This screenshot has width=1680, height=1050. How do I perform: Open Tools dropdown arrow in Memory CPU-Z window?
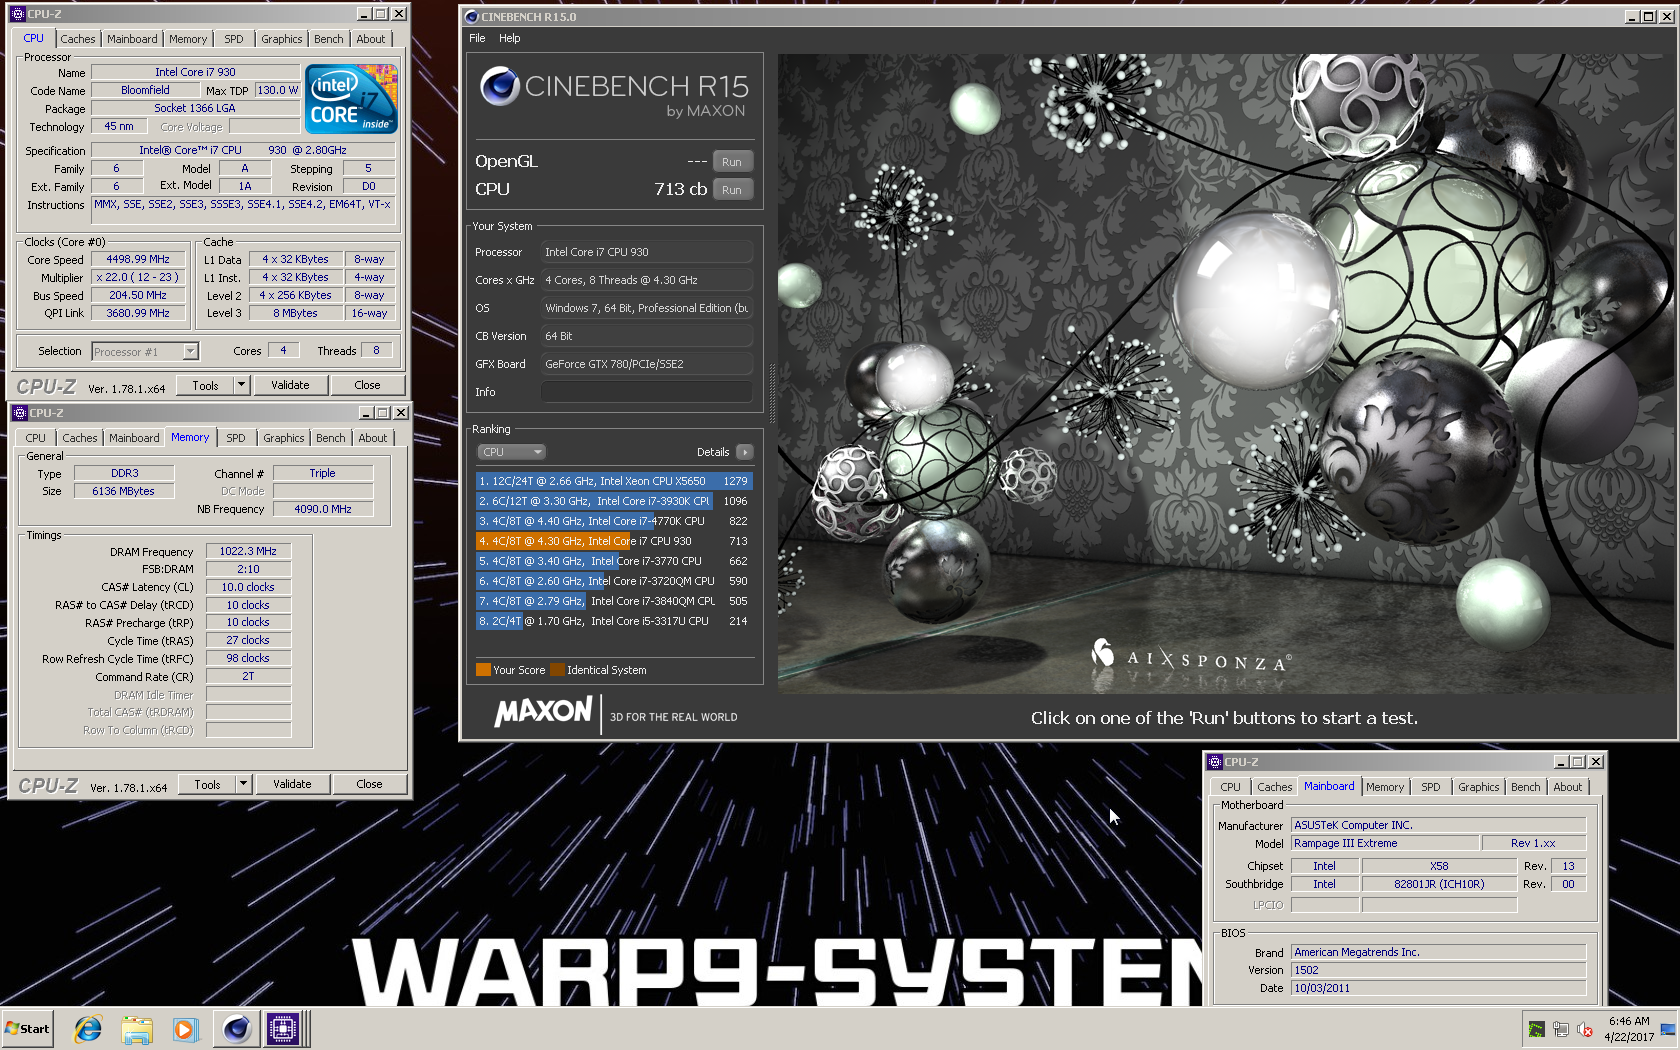coord(243,784)
